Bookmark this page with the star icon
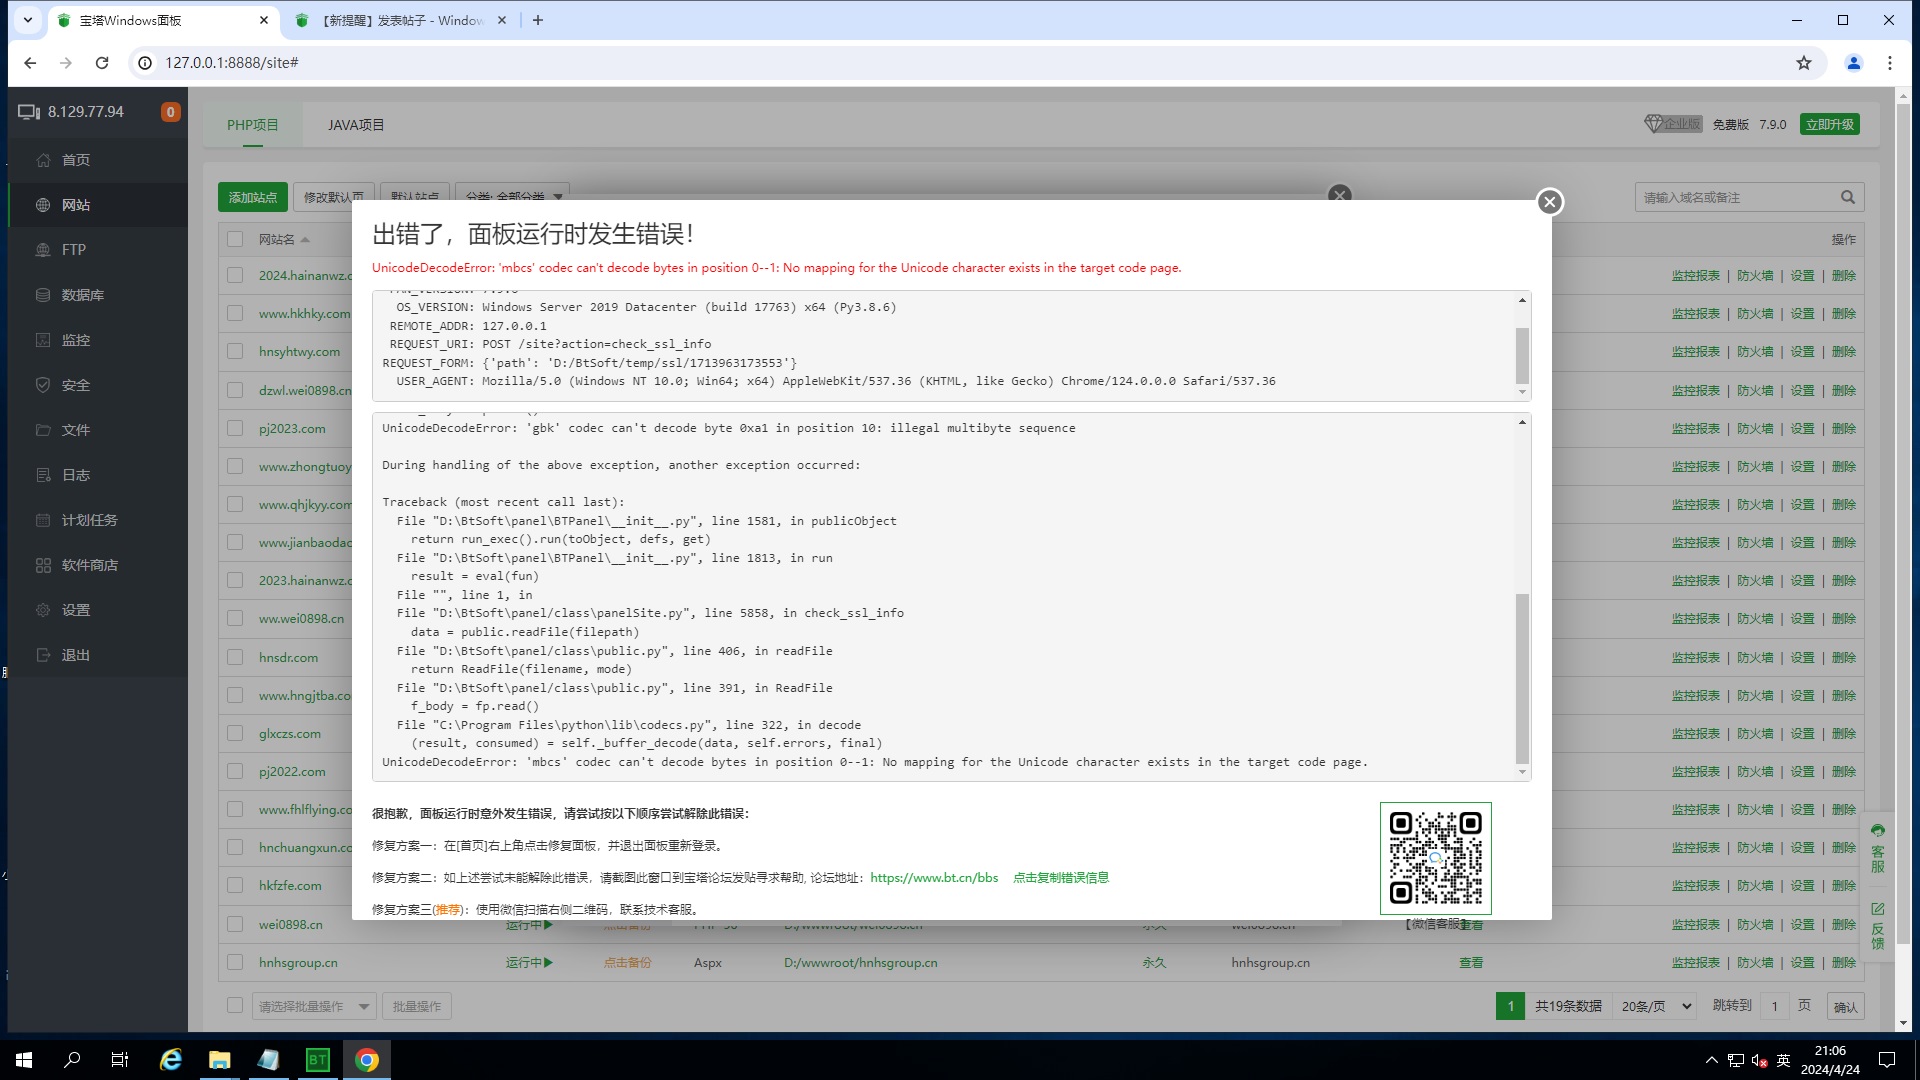The height and width of the screenshot is (1080, 1920). (1803, 63)
